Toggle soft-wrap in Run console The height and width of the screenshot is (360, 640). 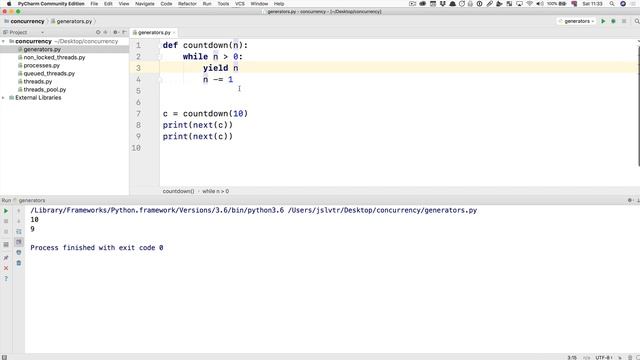pos(19,231)
